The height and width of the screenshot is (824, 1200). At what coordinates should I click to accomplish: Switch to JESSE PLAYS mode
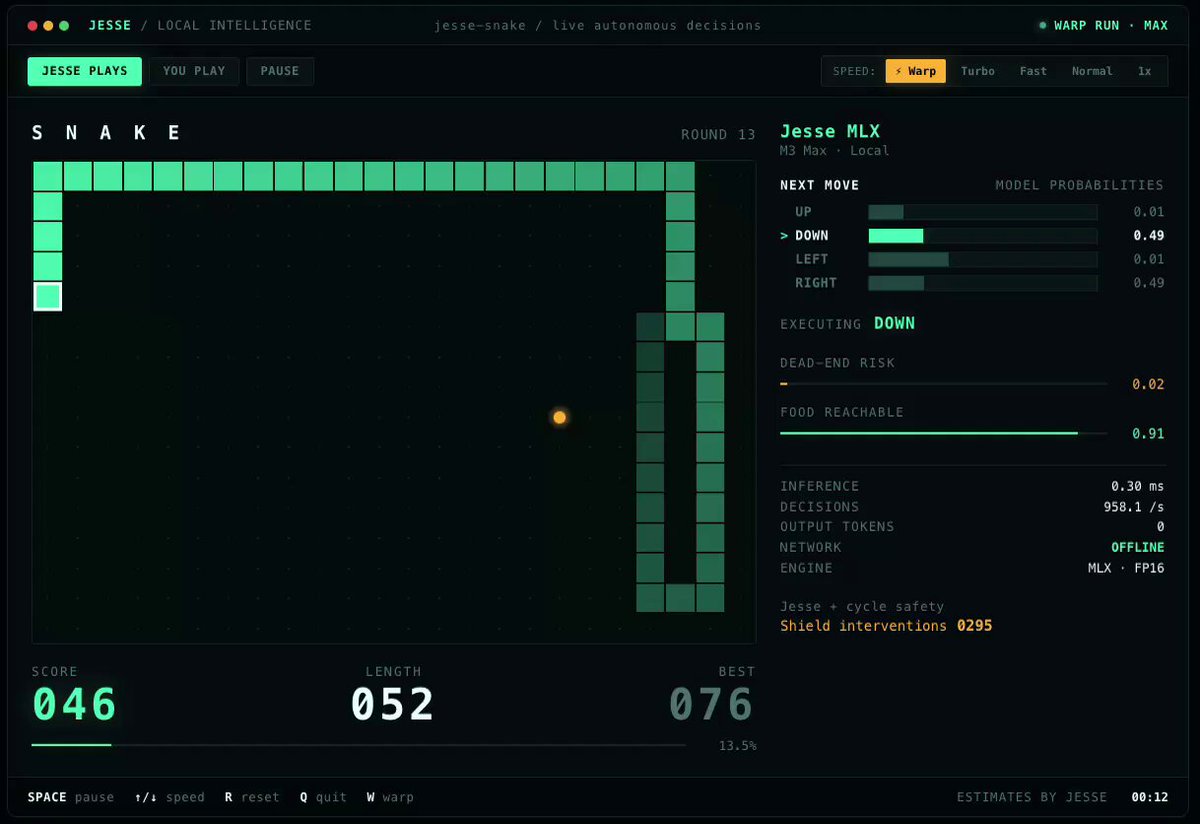pos(85,71)
